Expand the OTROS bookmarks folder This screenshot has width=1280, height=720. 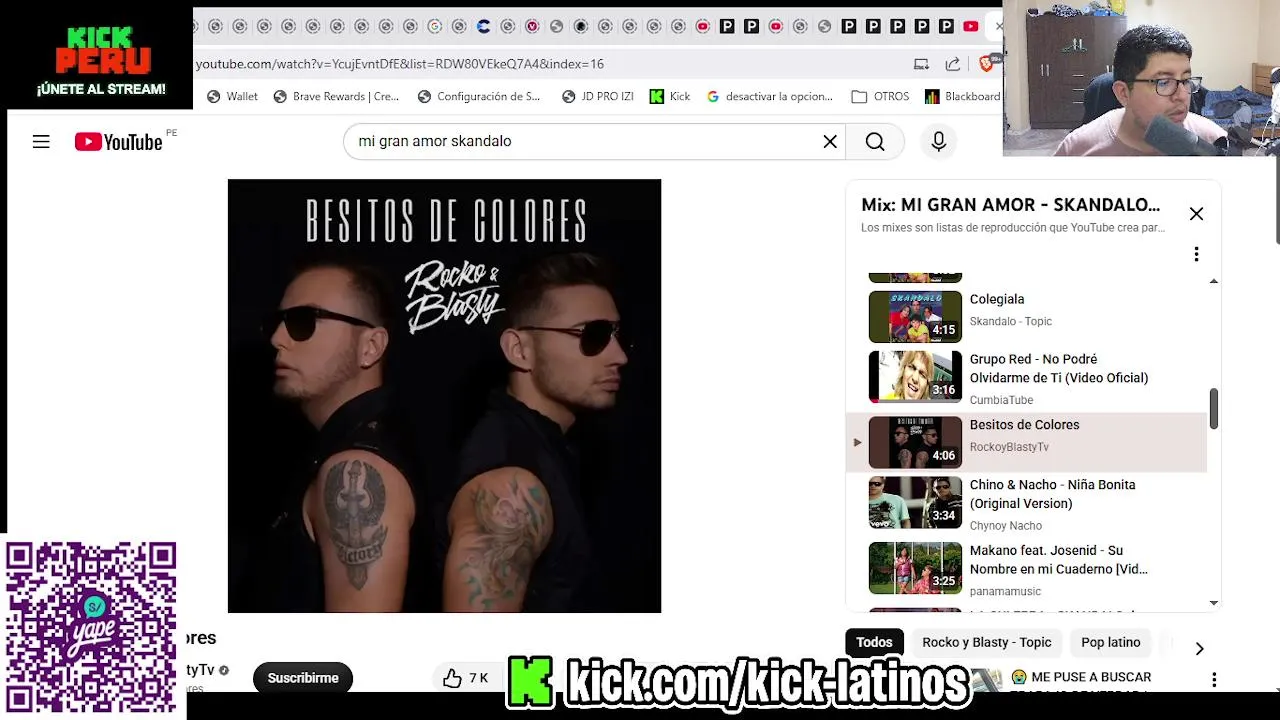click(x=880, y=97)
